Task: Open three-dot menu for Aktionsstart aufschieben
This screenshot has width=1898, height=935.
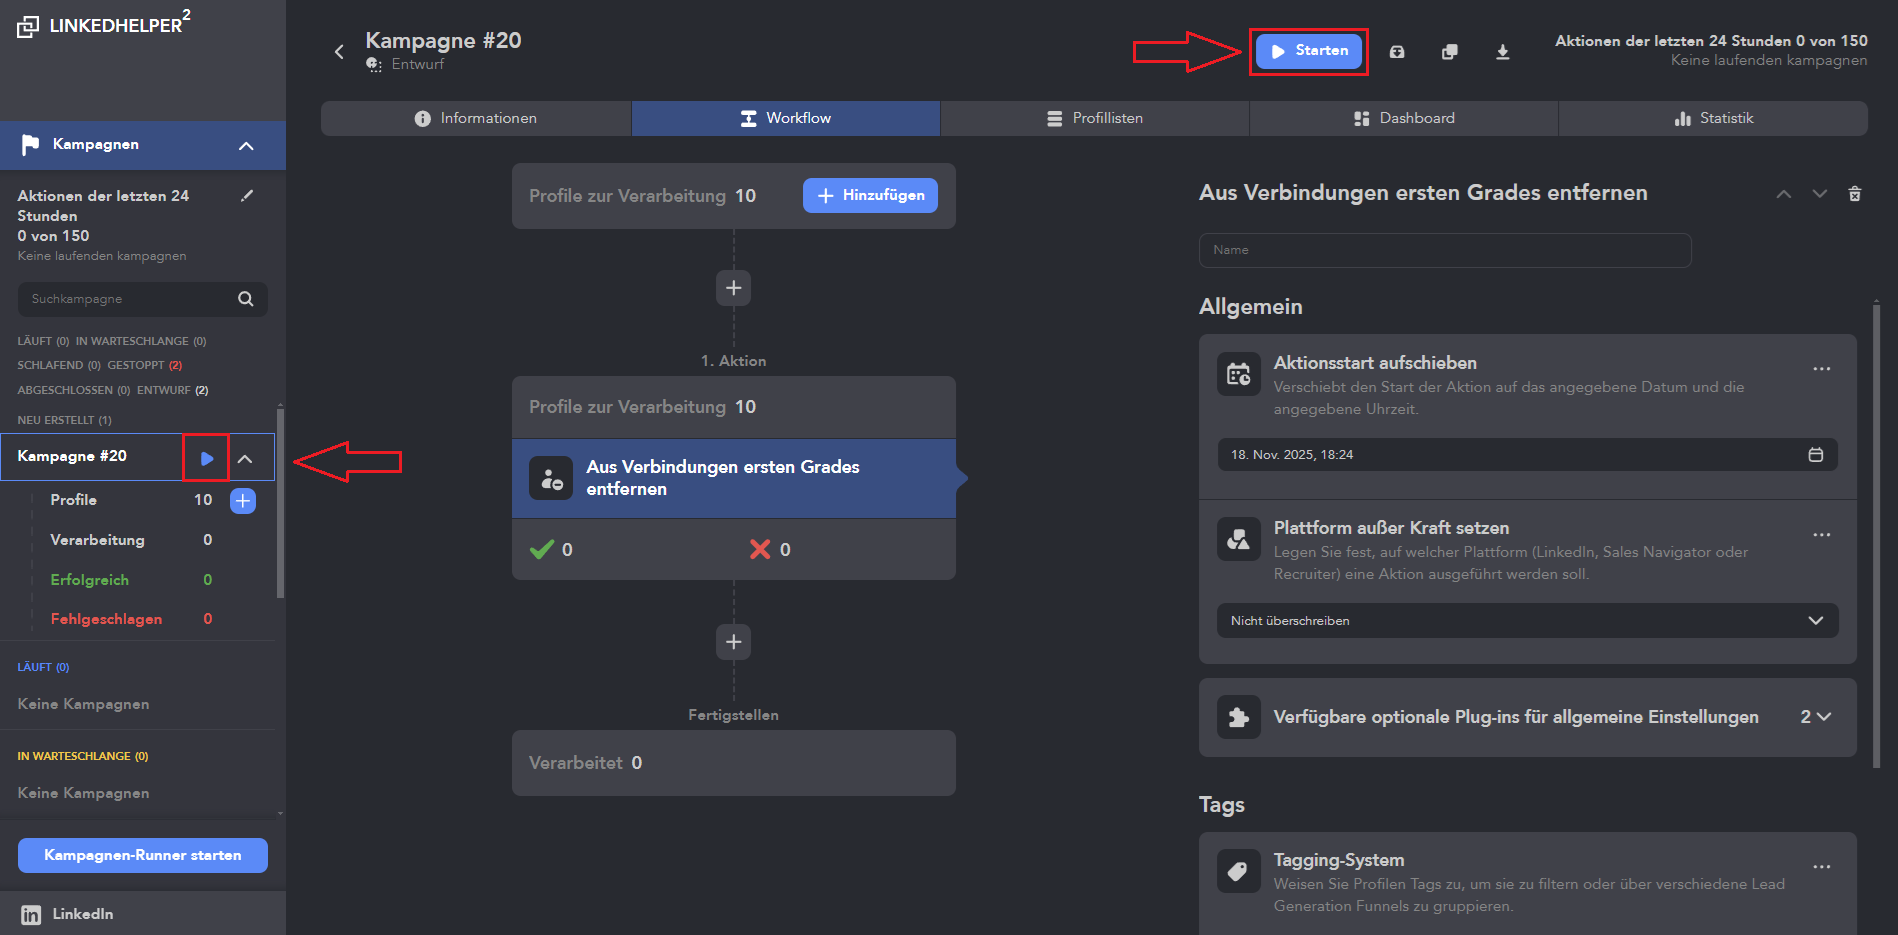Action: pyautogui.click(x=1821, y=369)
